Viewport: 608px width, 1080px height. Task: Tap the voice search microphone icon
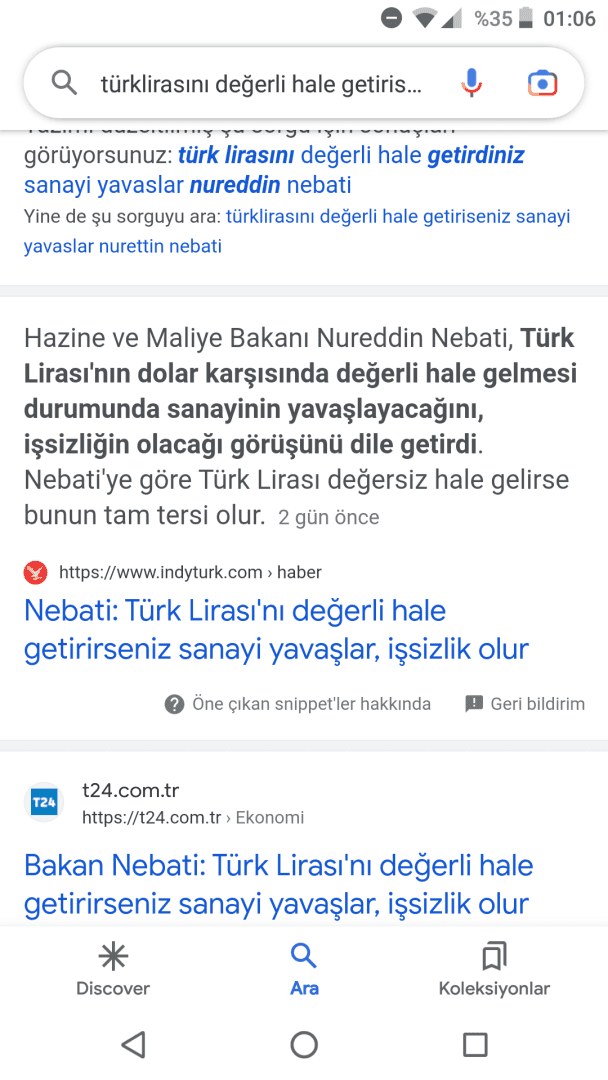pyautogui.click(x=472, y=84)
